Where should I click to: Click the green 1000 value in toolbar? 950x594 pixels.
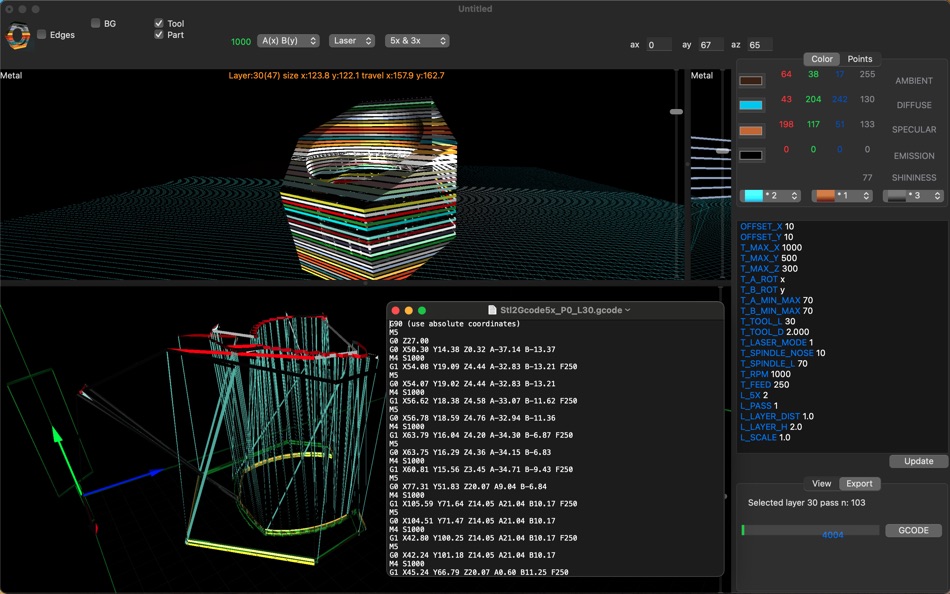tap(241, 42)
